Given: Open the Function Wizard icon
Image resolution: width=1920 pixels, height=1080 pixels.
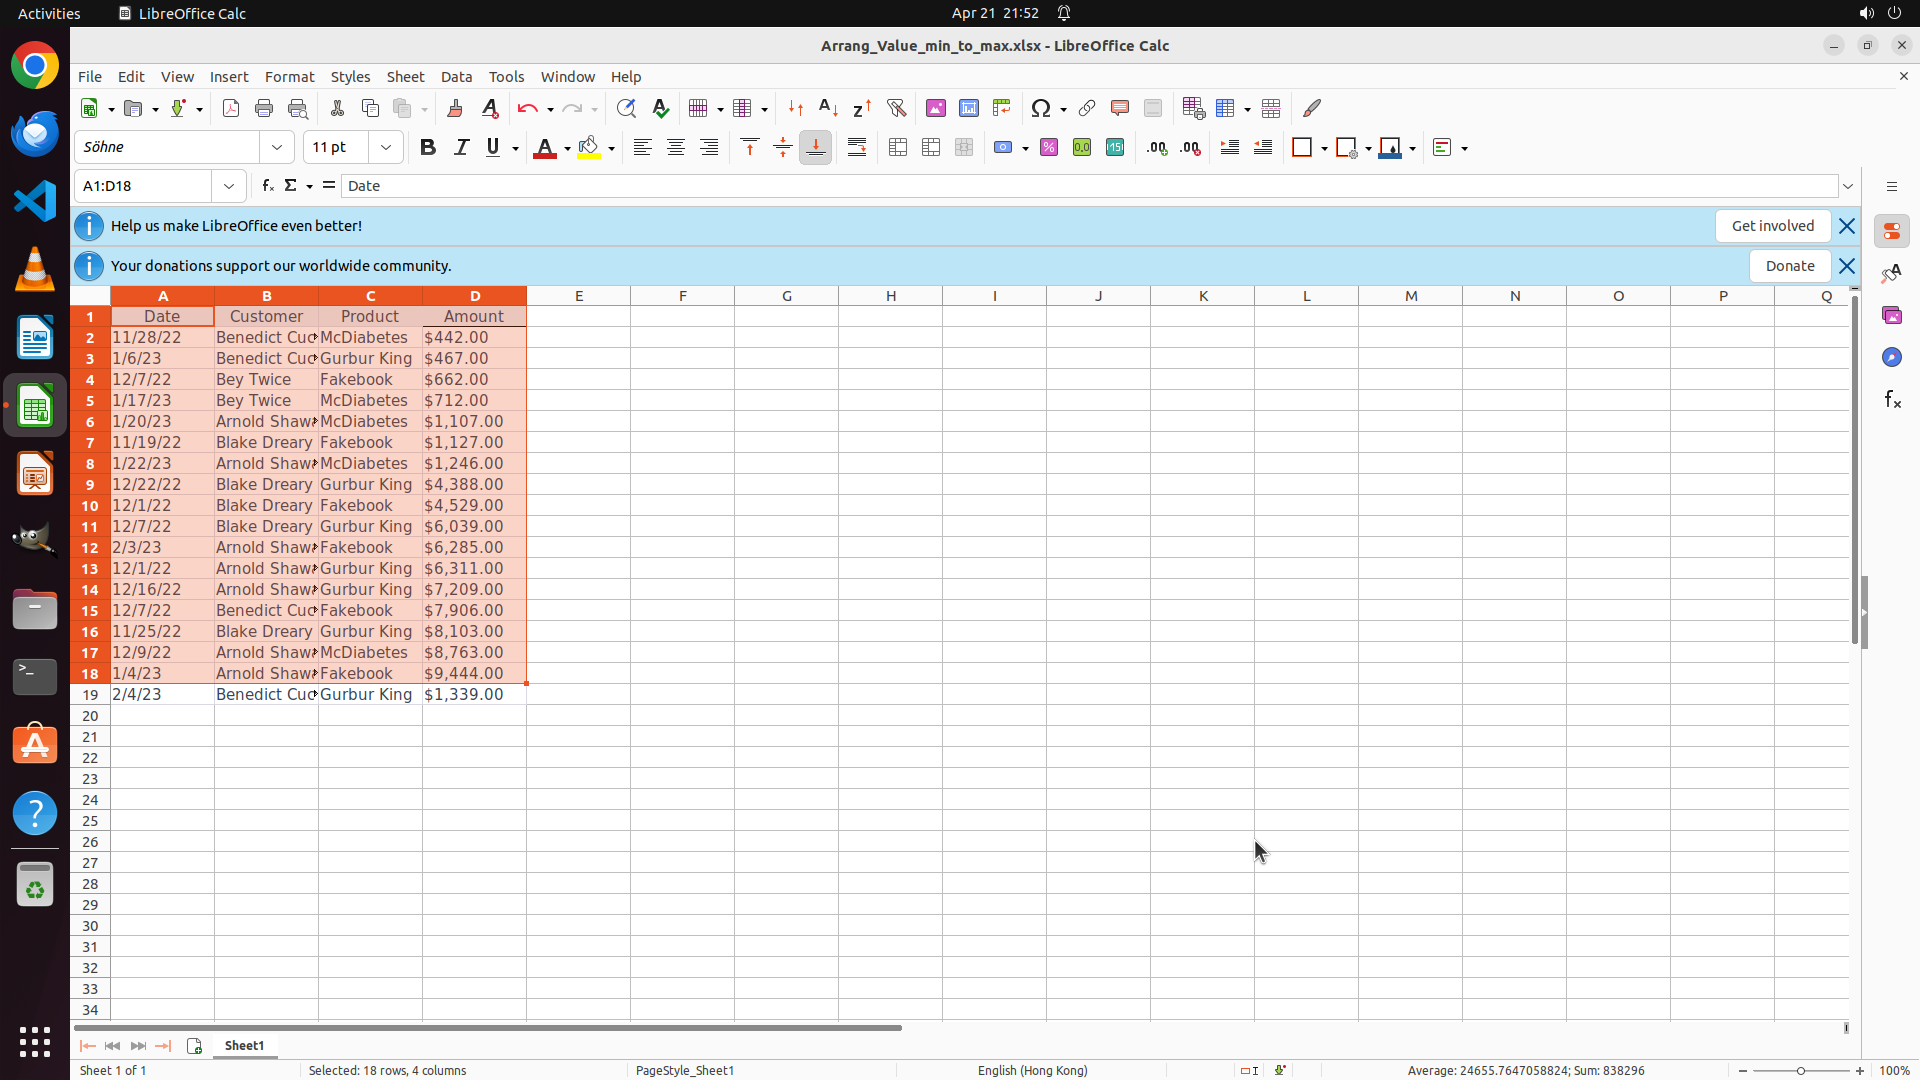Looking at the screenshot, I should click(267, 186).
